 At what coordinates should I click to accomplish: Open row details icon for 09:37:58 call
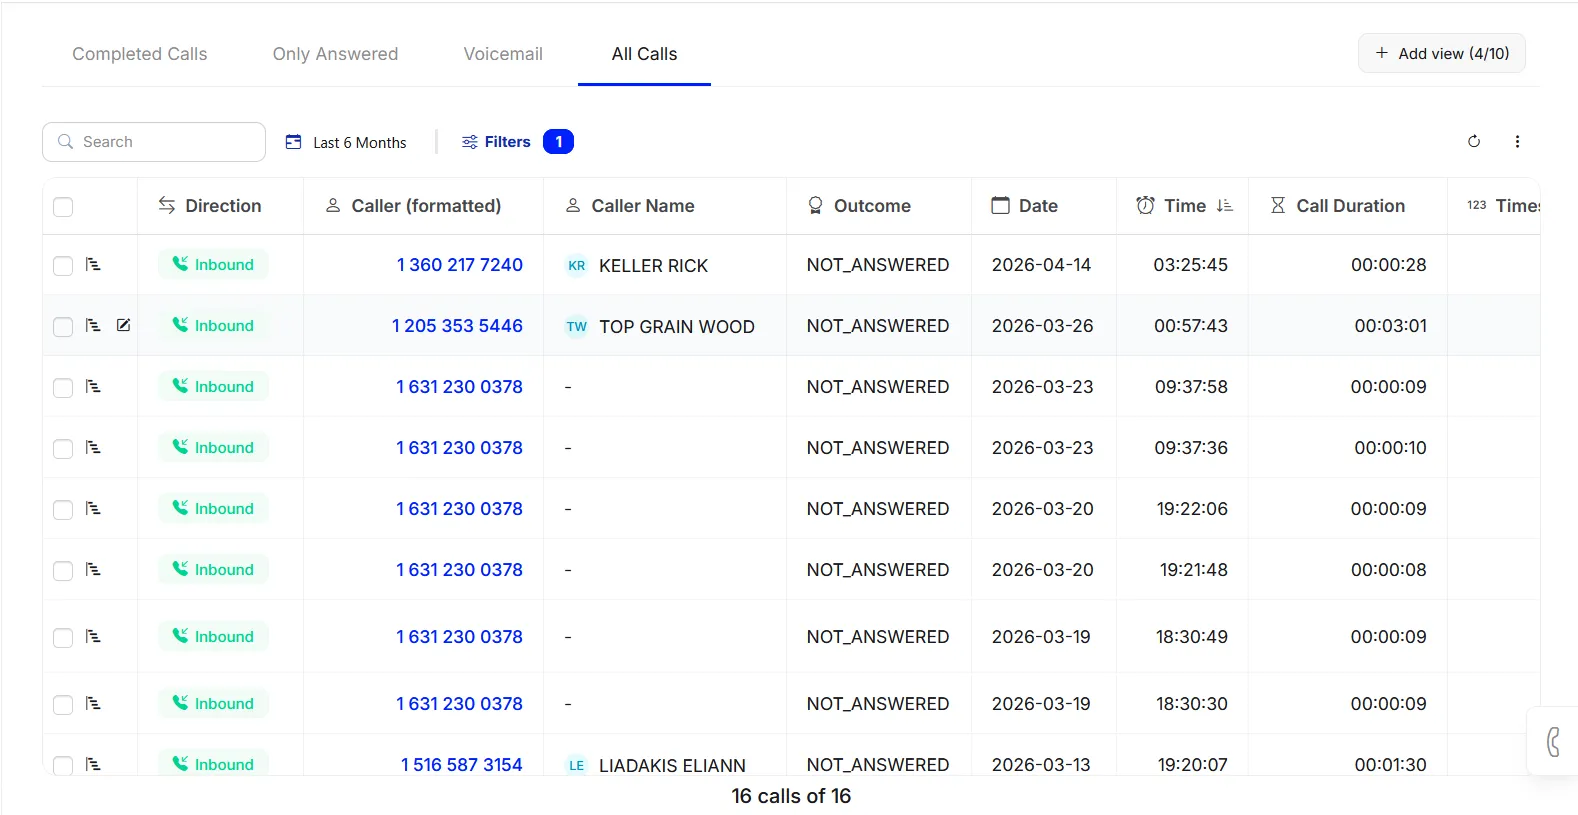93,386
